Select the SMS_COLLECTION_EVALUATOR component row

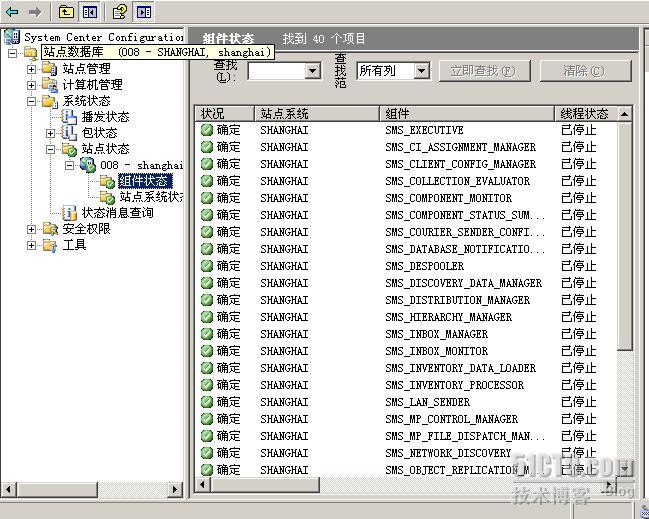point(406,181)
